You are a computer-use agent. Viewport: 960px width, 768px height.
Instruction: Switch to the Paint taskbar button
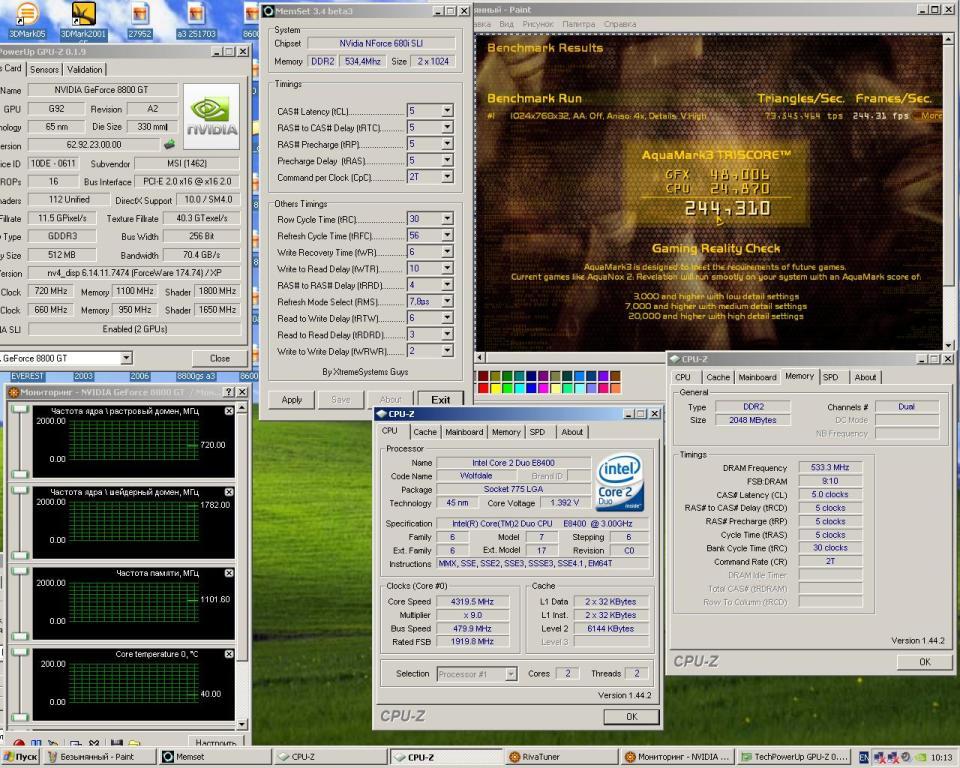[x=98, y=757]
